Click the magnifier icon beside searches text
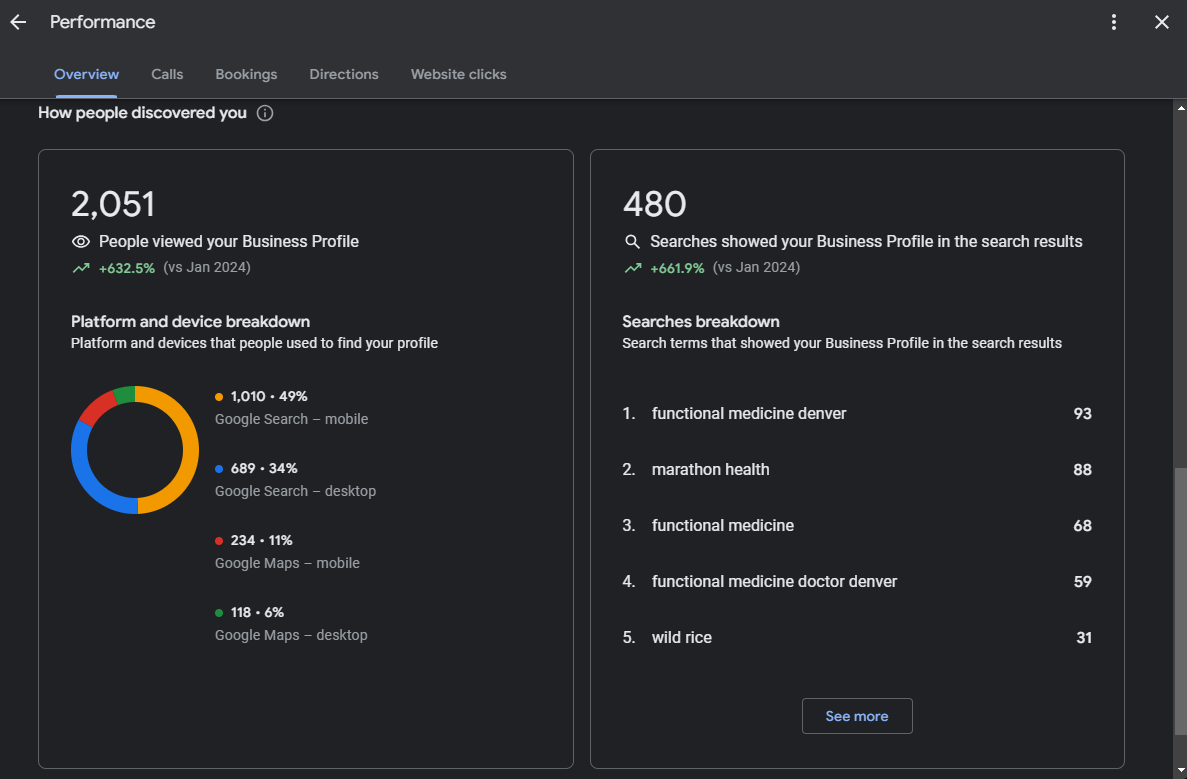 tap(632, 241)
